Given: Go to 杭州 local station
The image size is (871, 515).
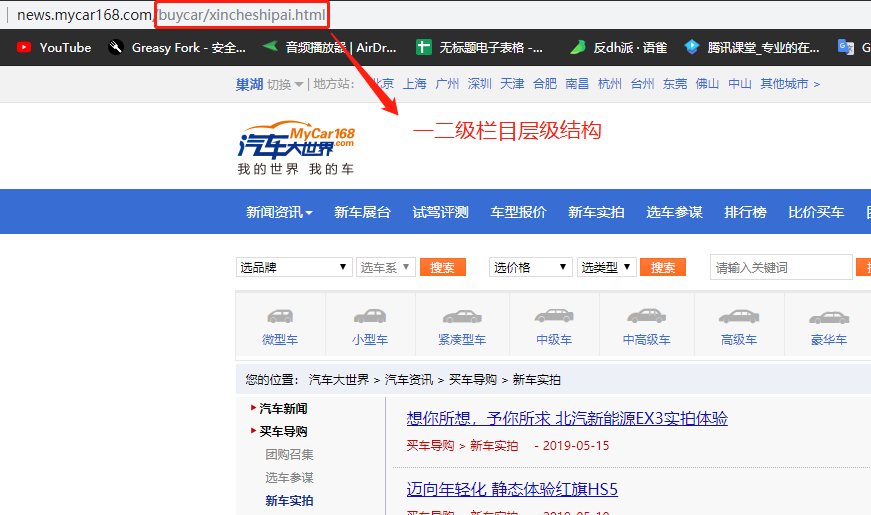Looking at the screenshot, I should click(x=610, y=84).
